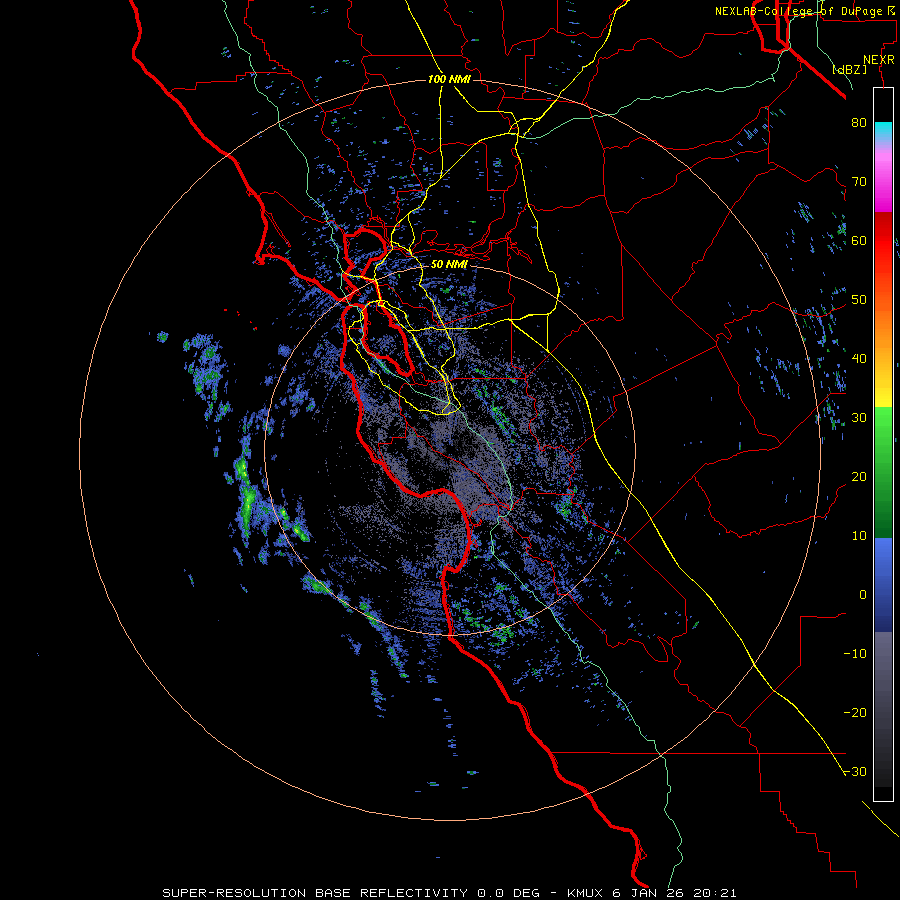Click the blue segment of the color bar

click(883, 585)
